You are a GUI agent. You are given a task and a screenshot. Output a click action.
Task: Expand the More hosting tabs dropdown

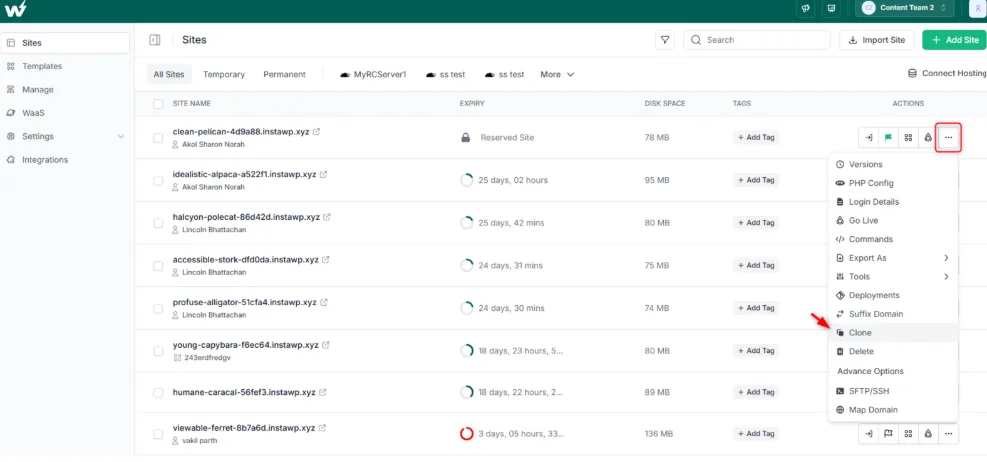coord(557,74)
